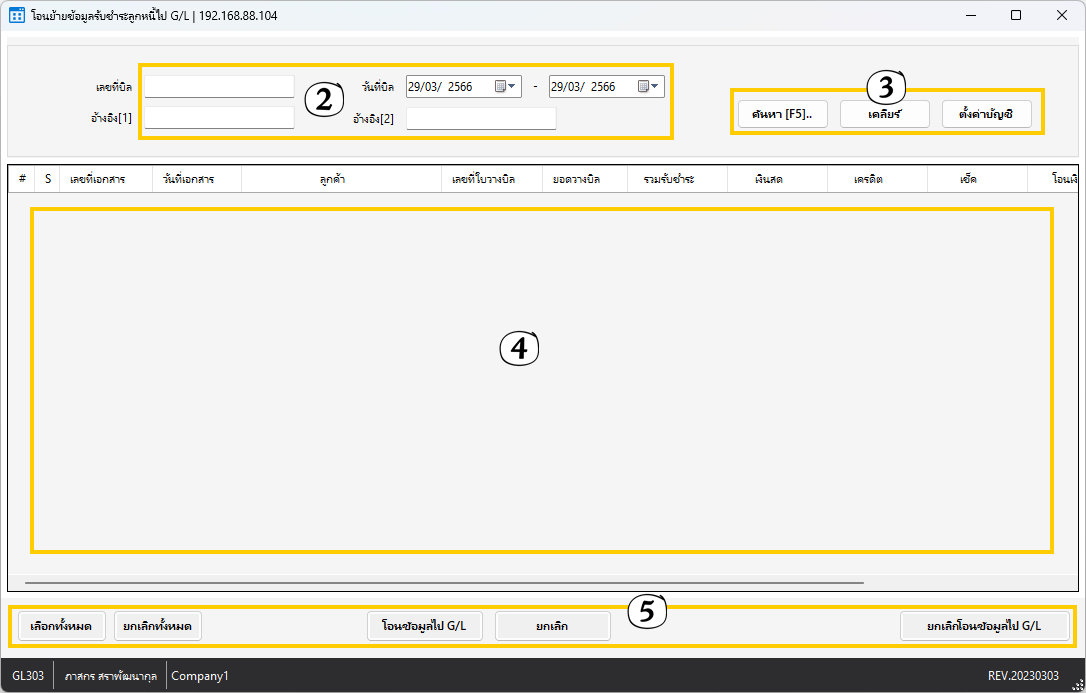Click the app icon in the title bar
Screen dimensions: 1086x693
(x=16, y=15)
